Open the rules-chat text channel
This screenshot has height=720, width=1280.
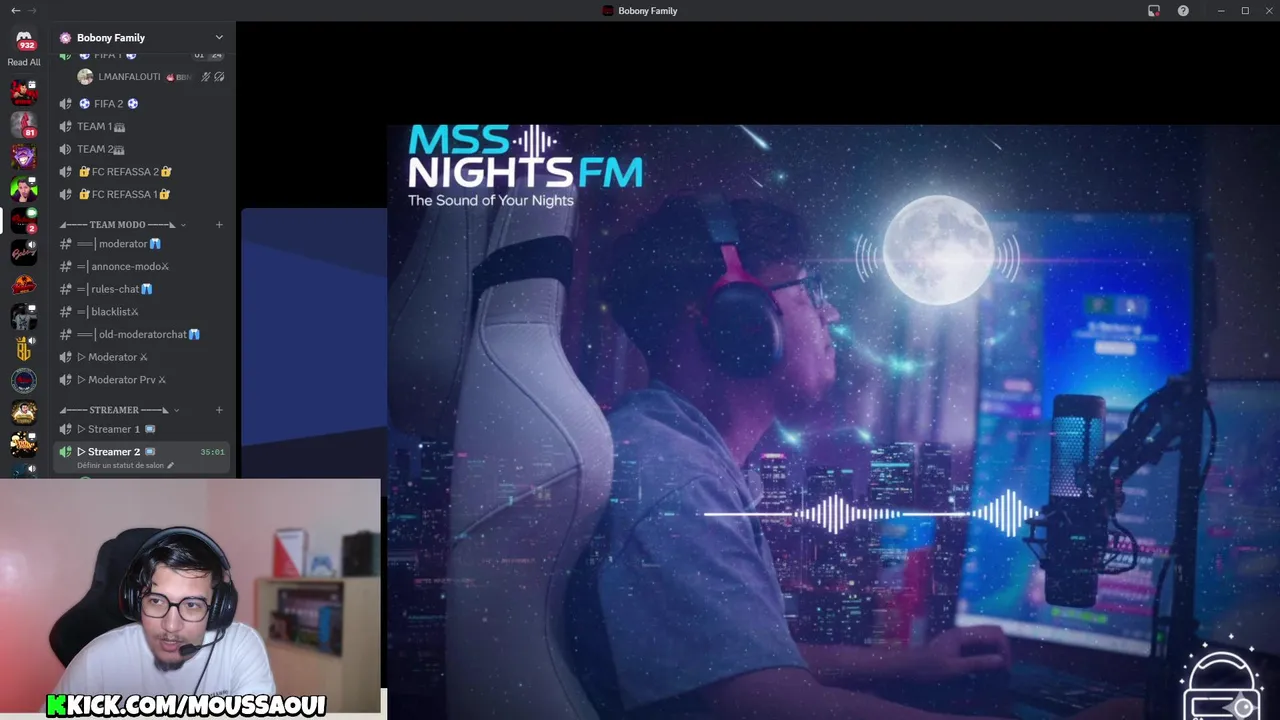click(x=142, y=289)
